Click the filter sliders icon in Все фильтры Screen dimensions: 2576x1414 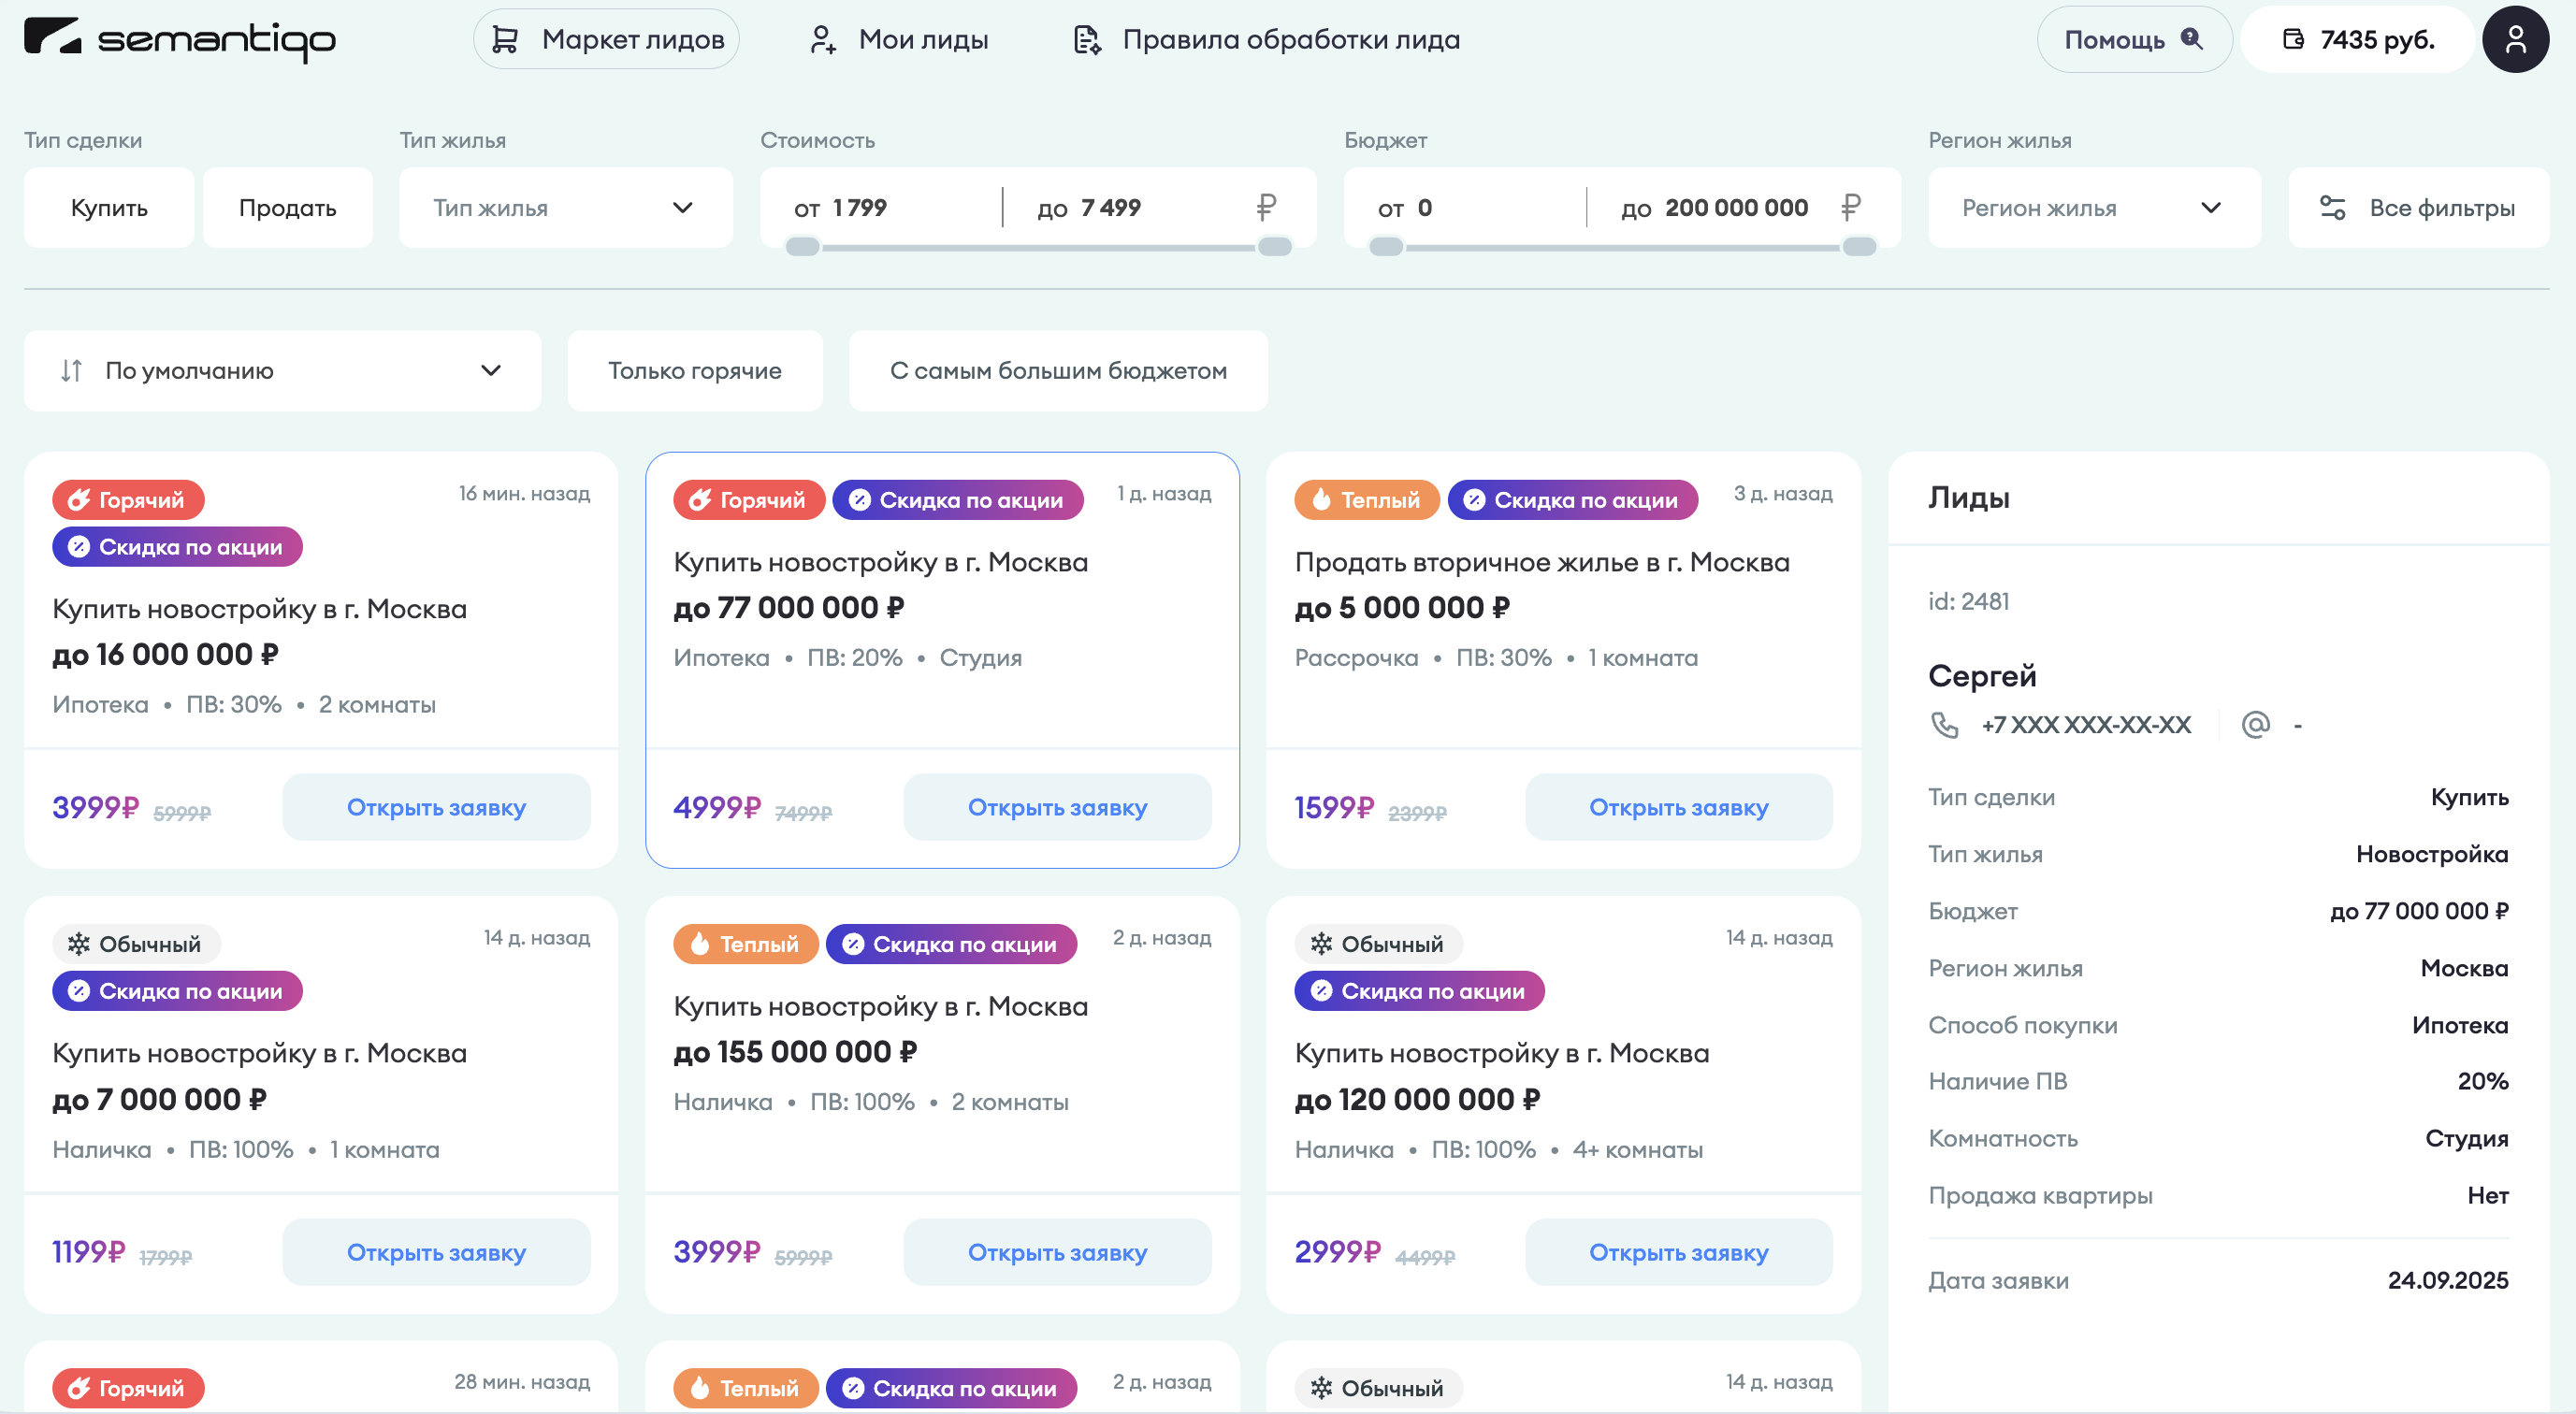tap(2332, 208)
